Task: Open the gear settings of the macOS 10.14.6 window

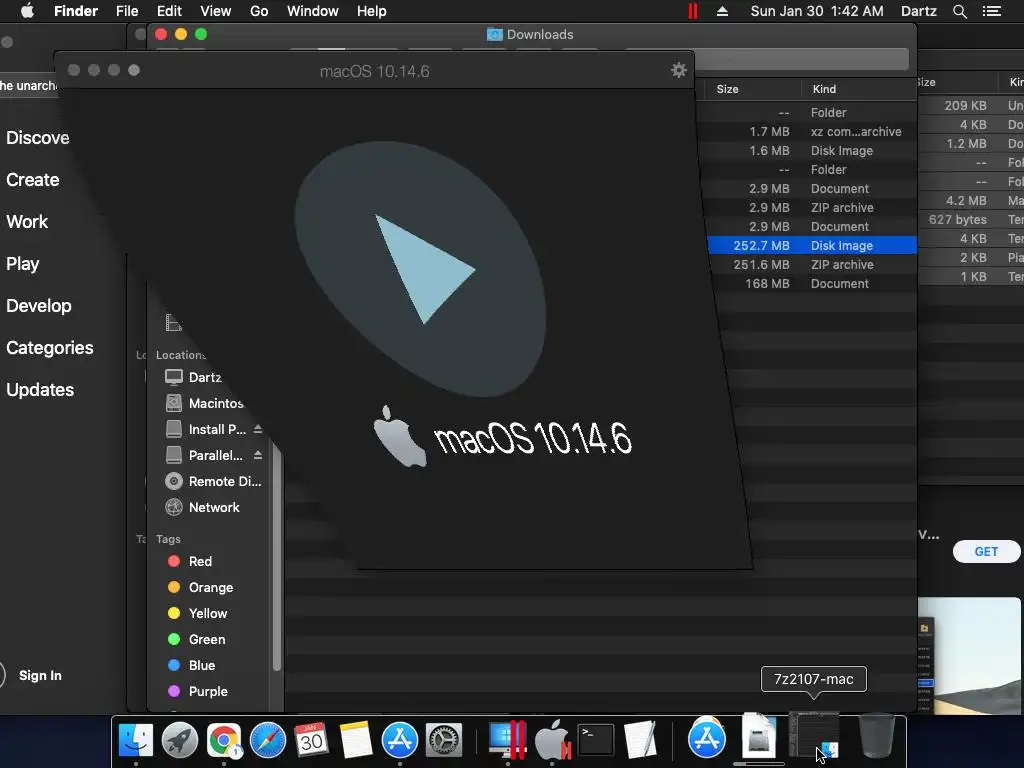Action: 679,70
